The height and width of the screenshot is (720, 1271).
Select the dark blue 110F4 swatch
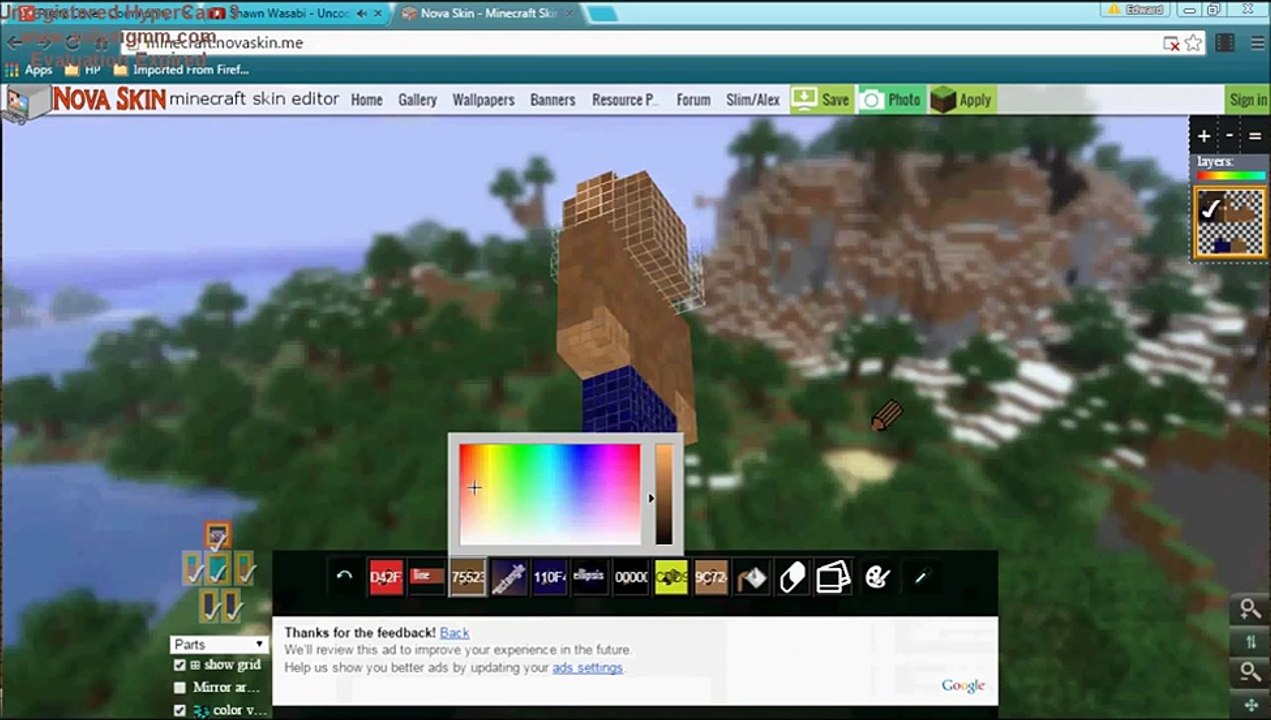(x=550, y=577)
